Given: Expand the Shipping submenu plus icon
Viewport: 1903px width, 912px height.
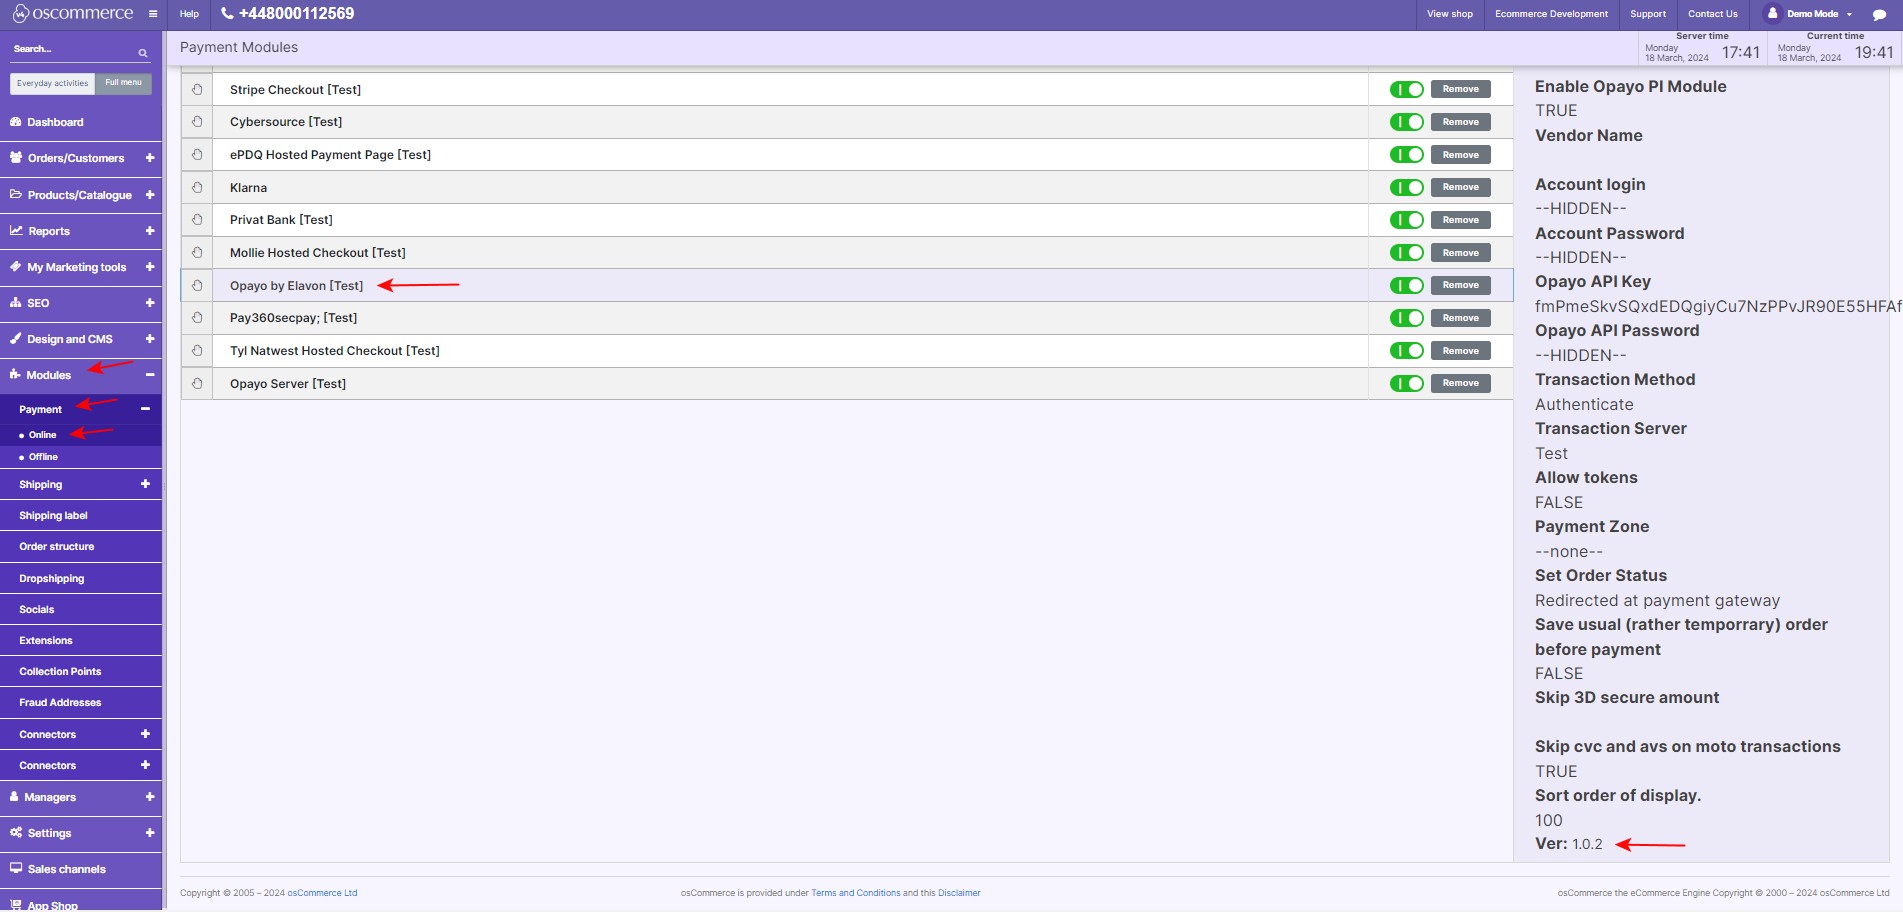Looking at the screenshot, I should click(145, 484).
